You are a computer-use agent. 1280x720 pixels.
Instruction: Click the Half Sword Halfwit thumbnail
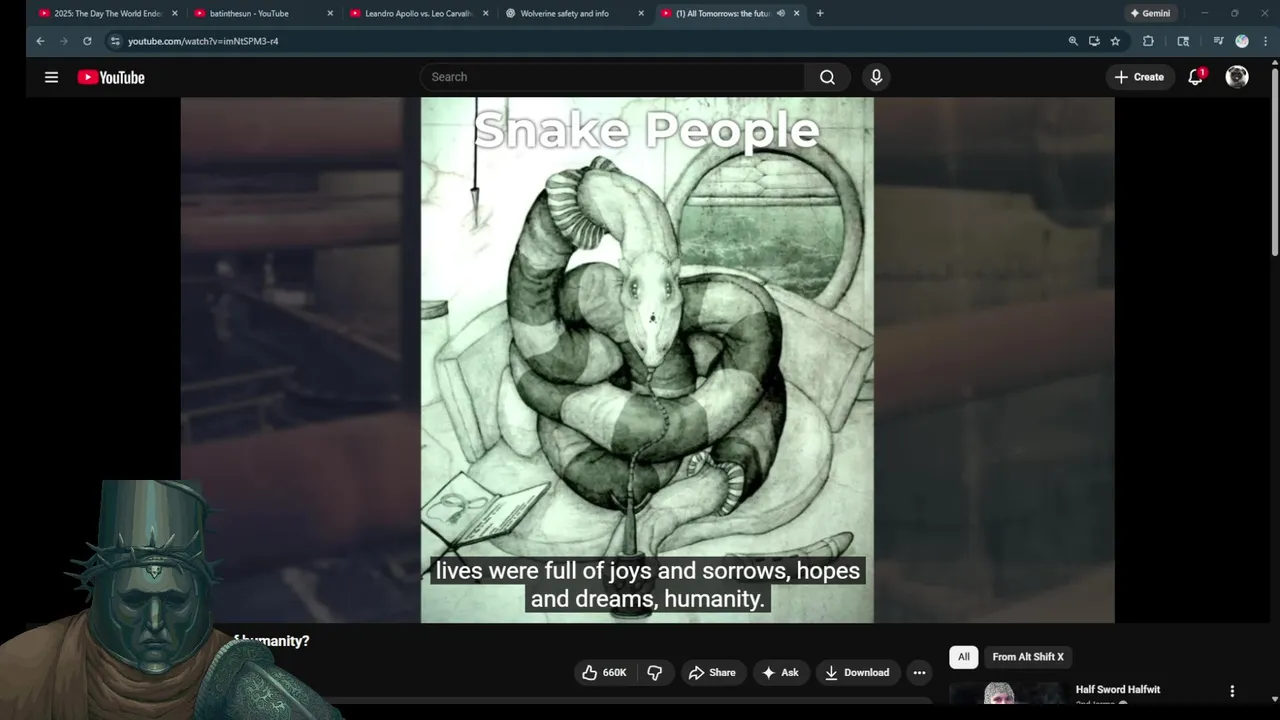coord(1007,693)
